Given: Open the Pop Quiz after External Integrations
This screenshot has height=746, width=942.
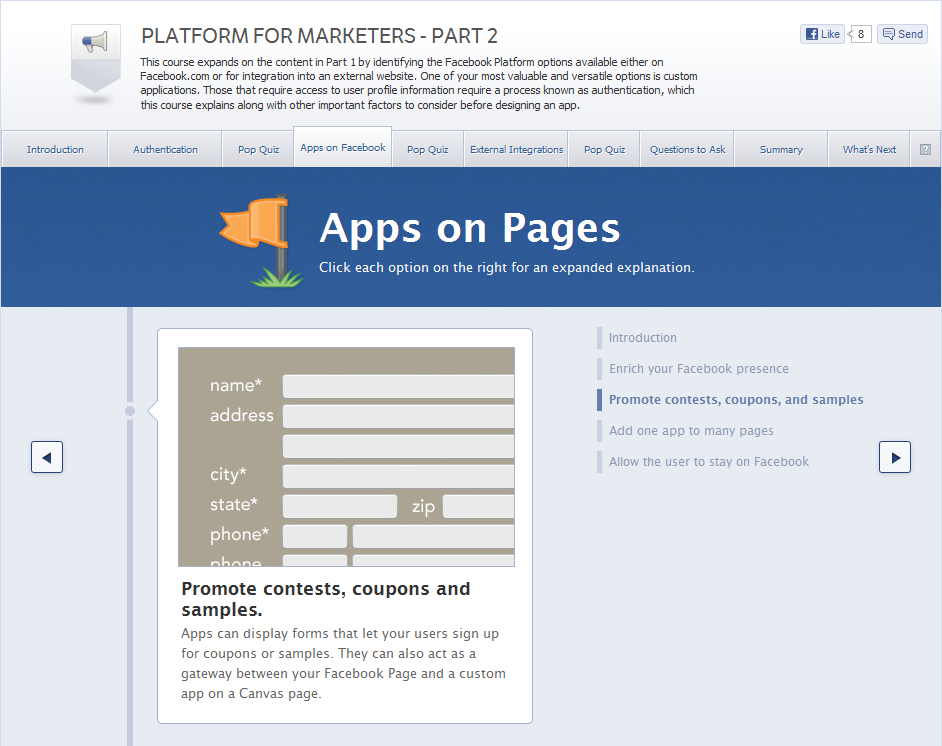Looking at the screenshot, I should [x=604, y=149].
